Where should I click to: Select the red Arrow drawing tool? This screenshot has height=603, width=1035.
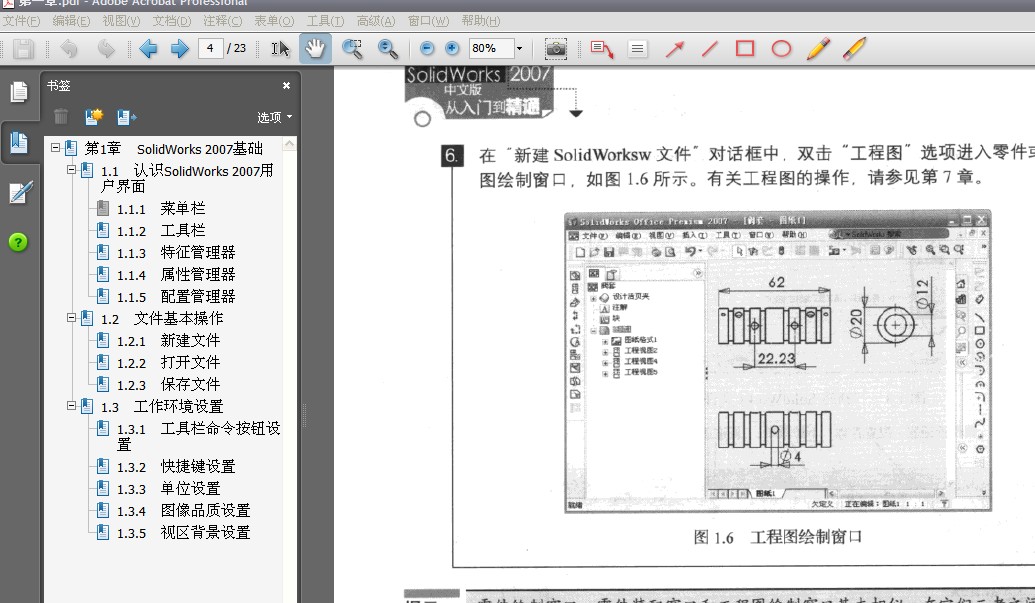(675, 49)
